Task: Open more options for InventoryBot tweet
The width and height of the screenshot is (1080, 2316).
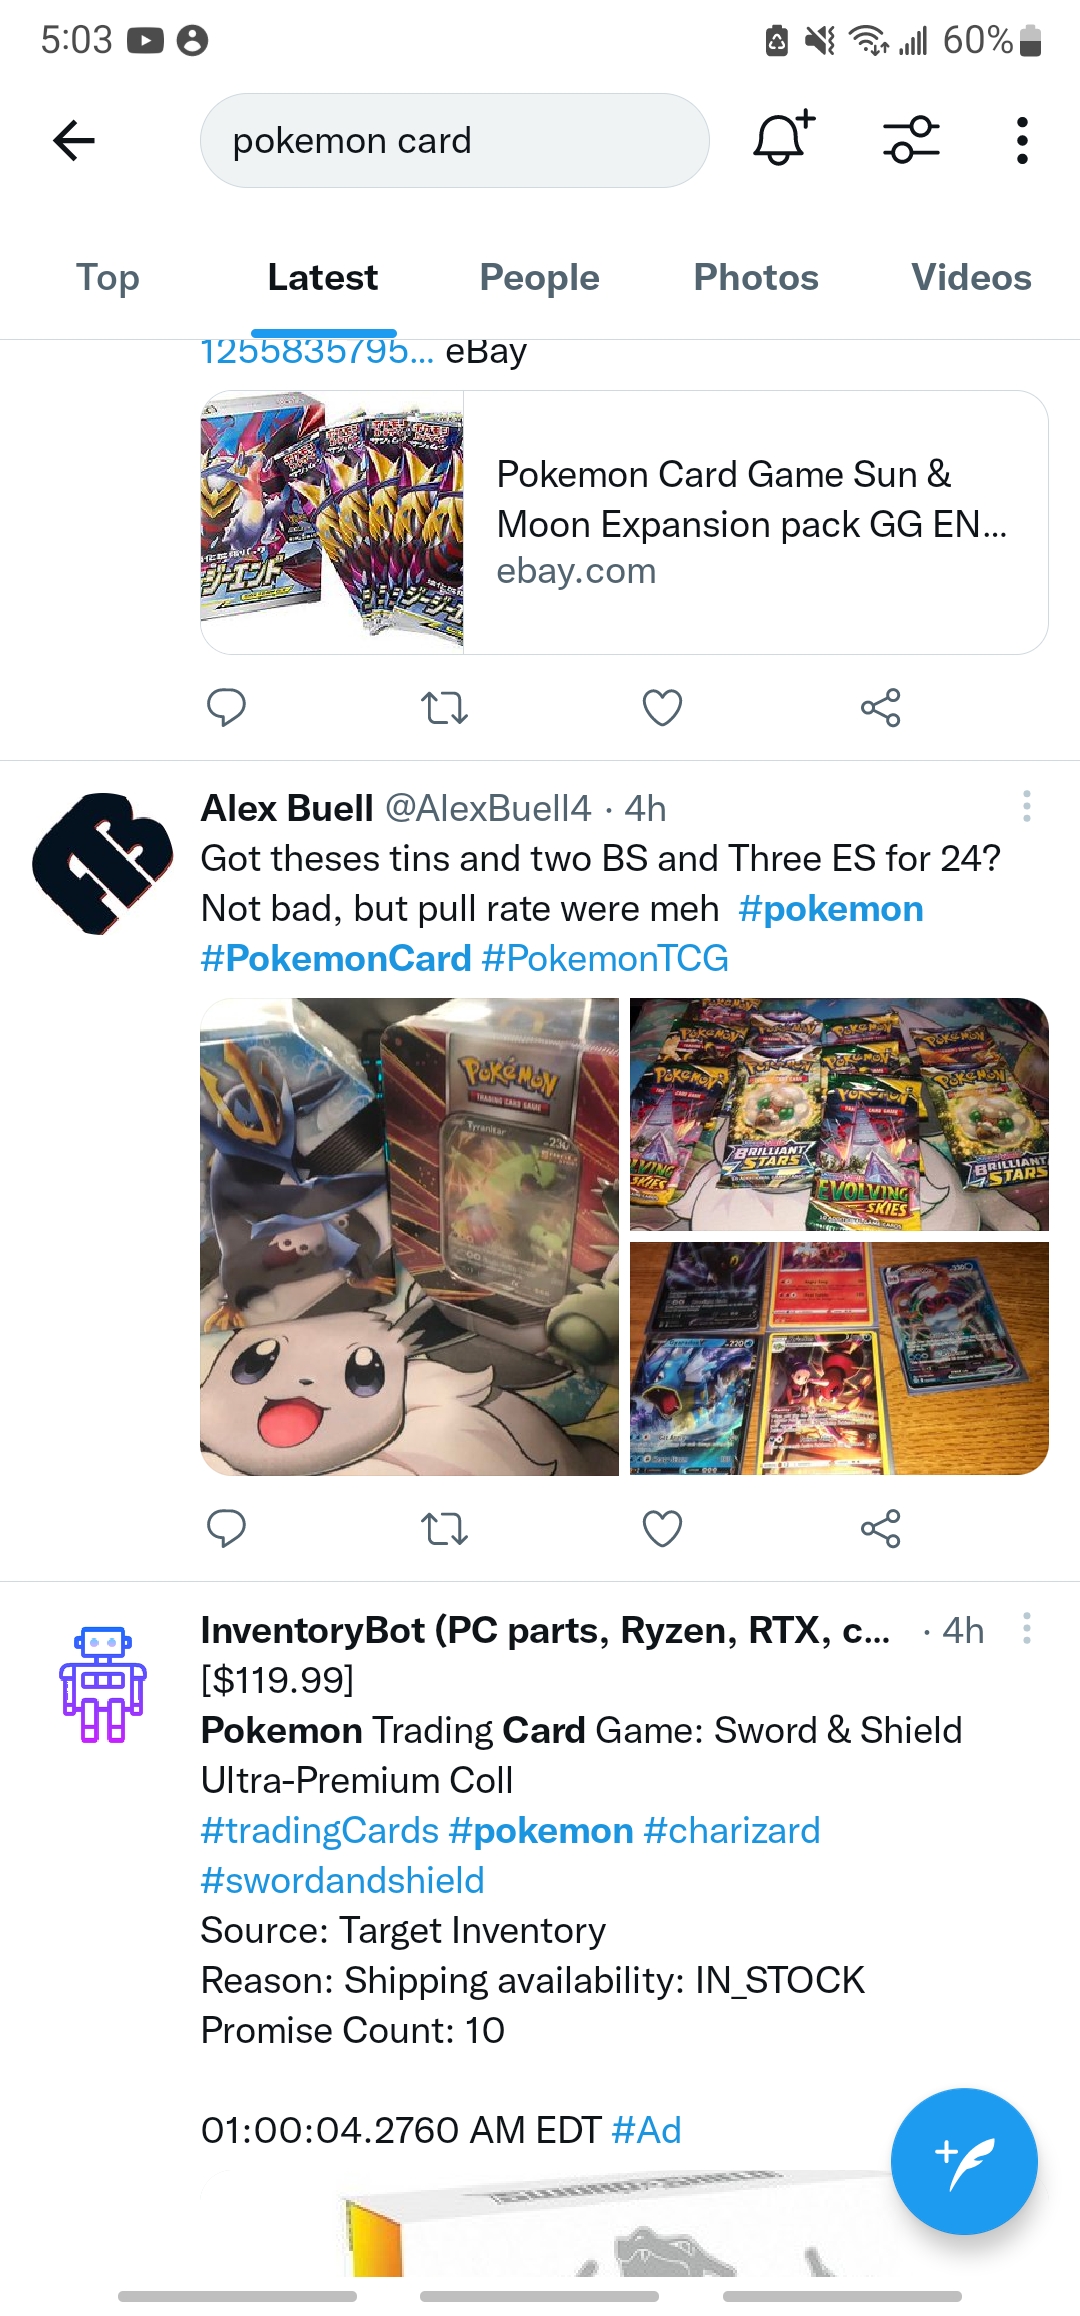Action: [1026, 1628]
